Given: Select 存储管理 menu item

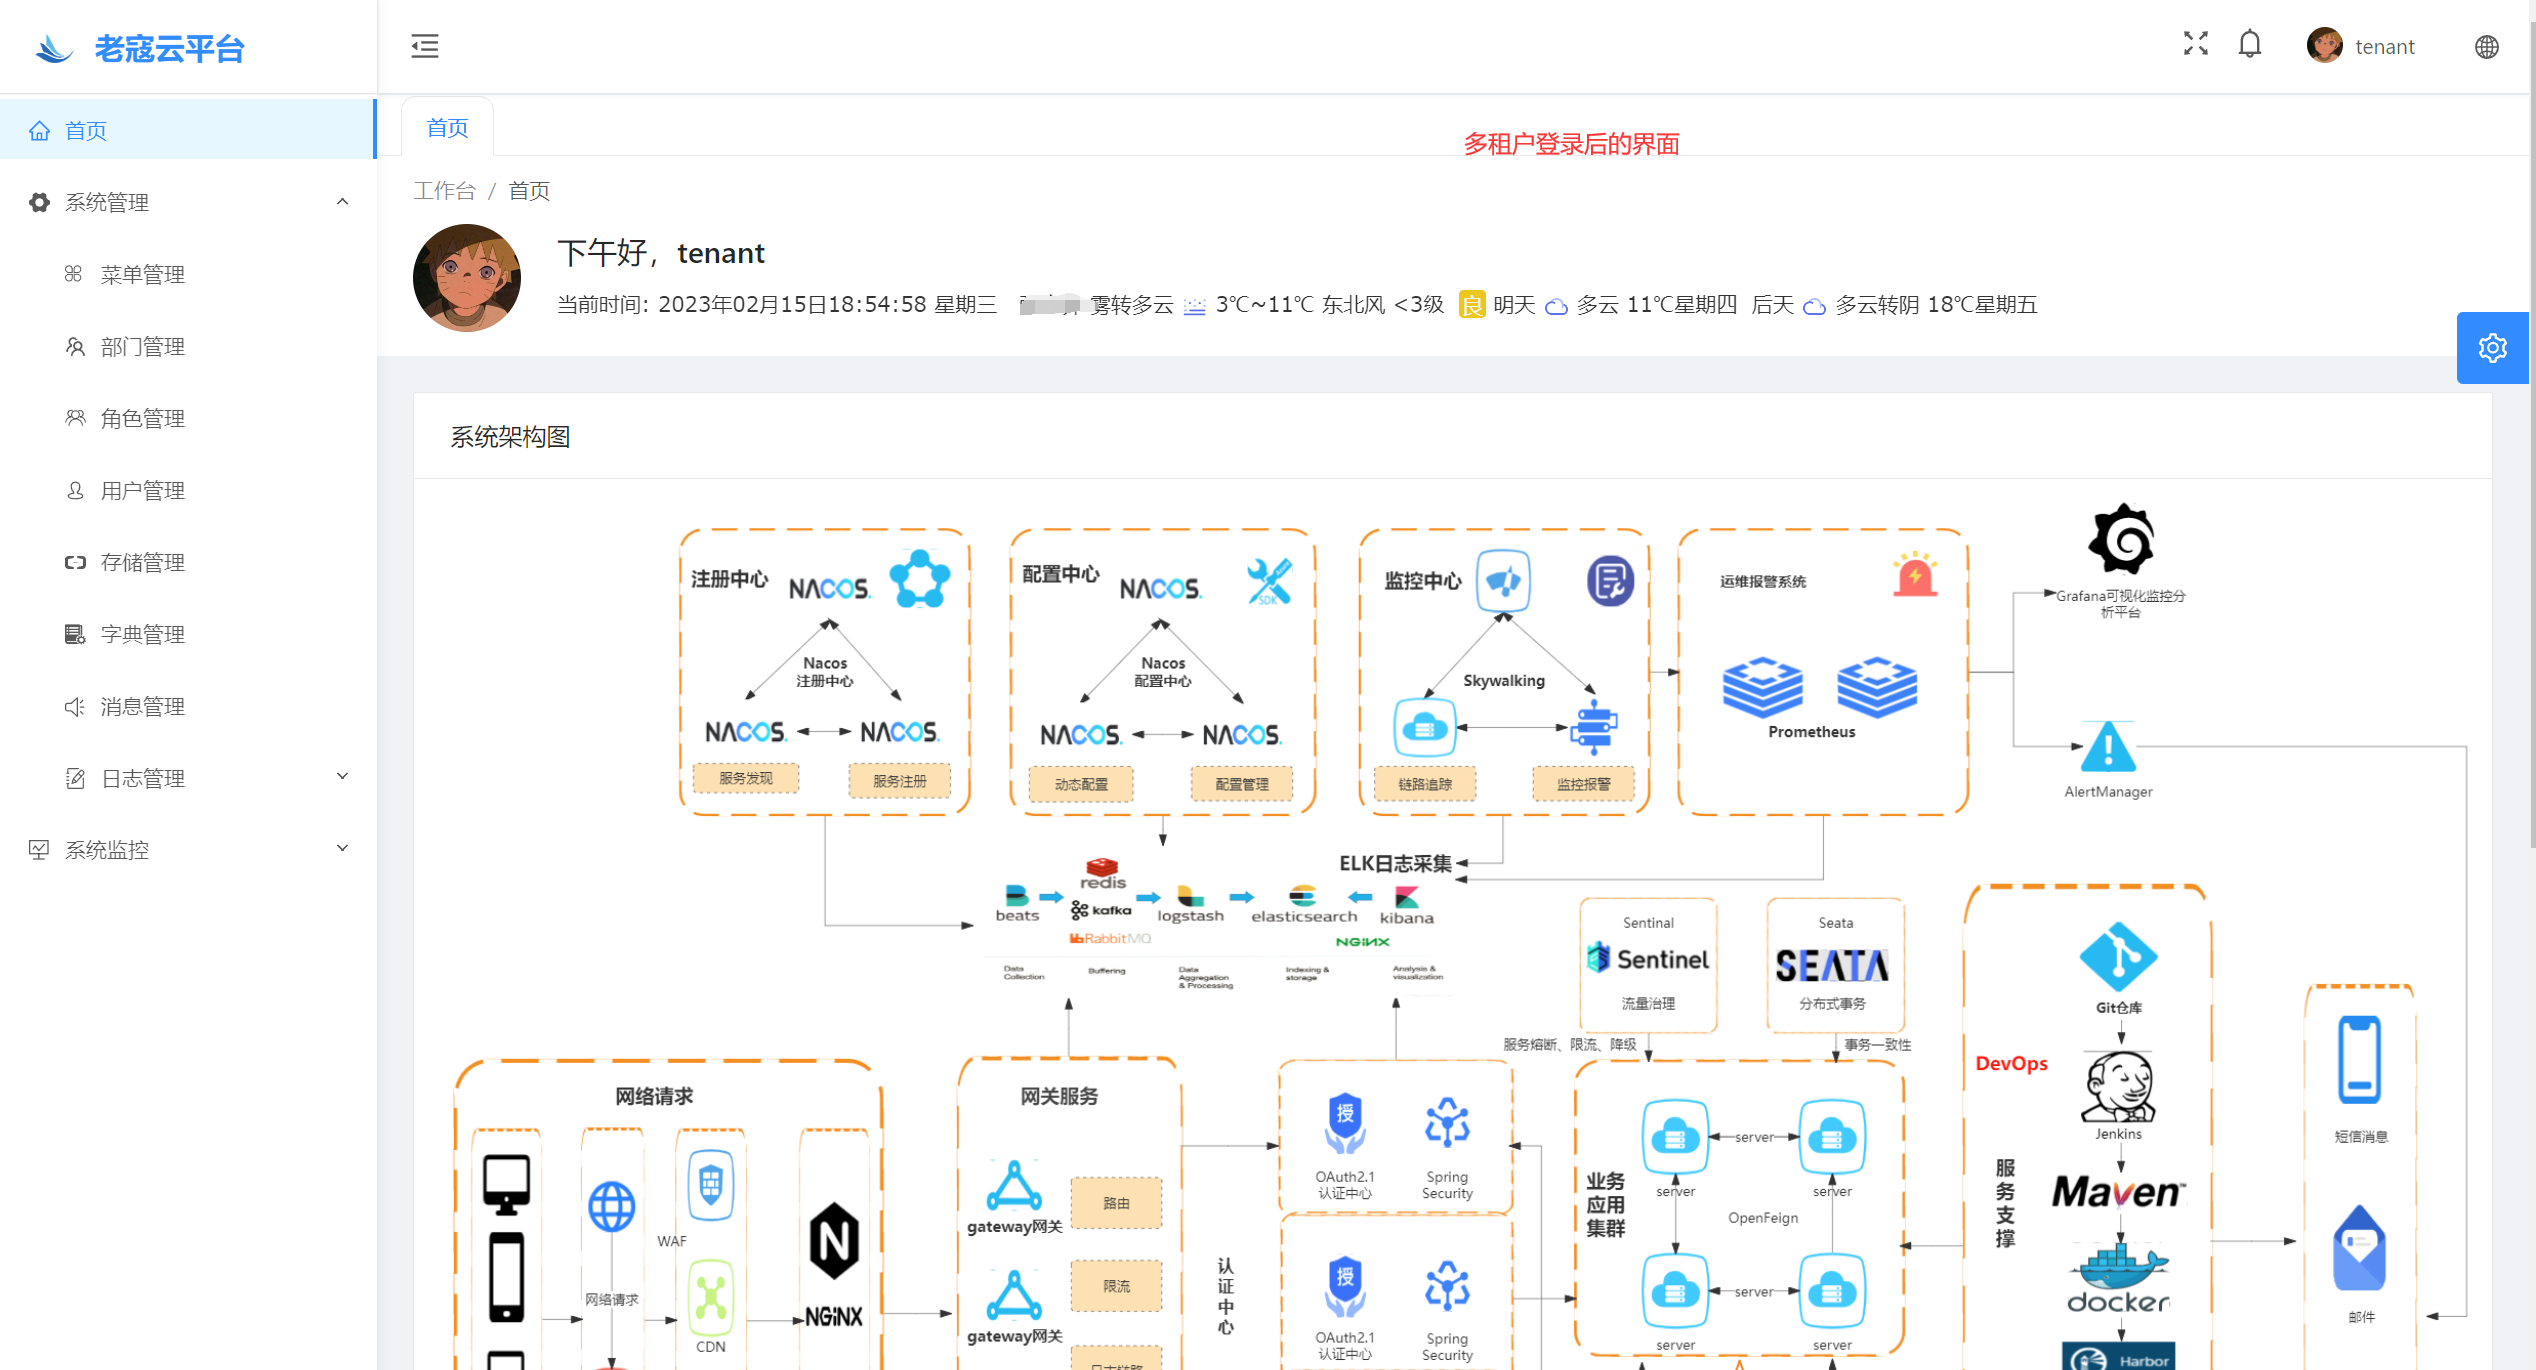Looking at the screenshot, I should pyautogui.click(x=142, y=563).
